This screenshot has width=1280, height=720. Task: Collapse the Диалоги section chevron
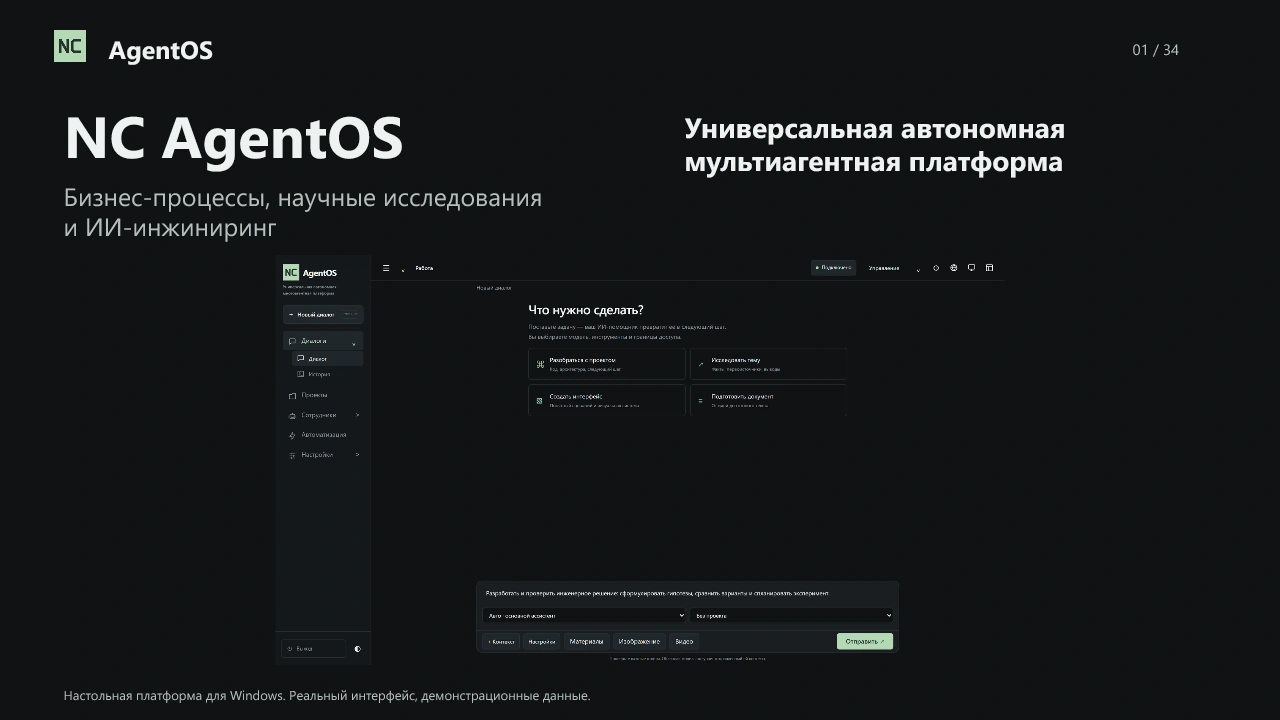[353, 343]
